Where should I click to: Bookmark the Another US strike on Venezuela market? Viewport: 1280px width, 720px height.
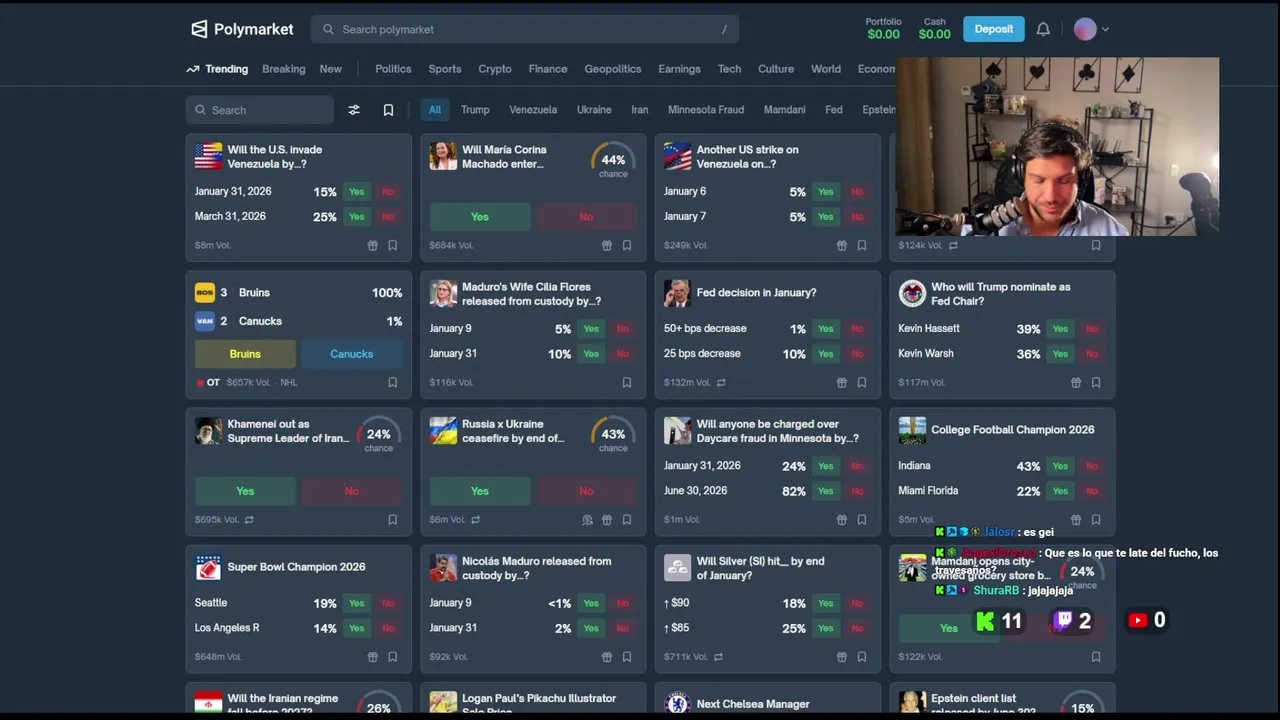coord(861,245)
